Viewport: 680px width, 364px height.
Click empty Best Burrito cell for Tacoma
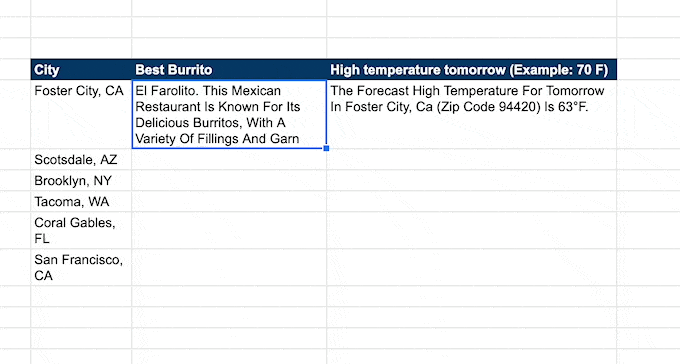pos(229,201)
